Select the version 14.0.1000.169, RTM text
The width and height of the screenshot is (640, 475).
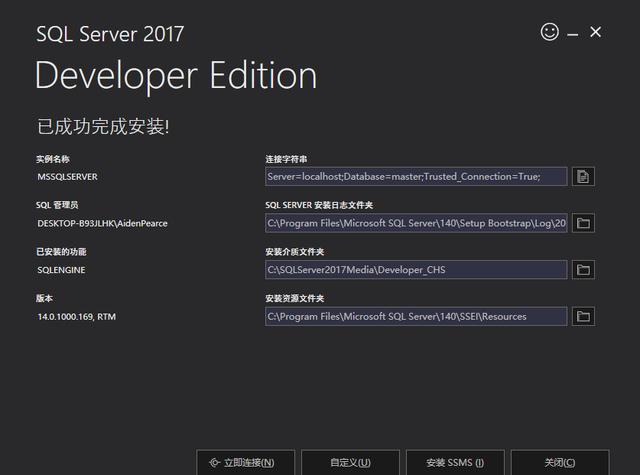tap(76, 317)
